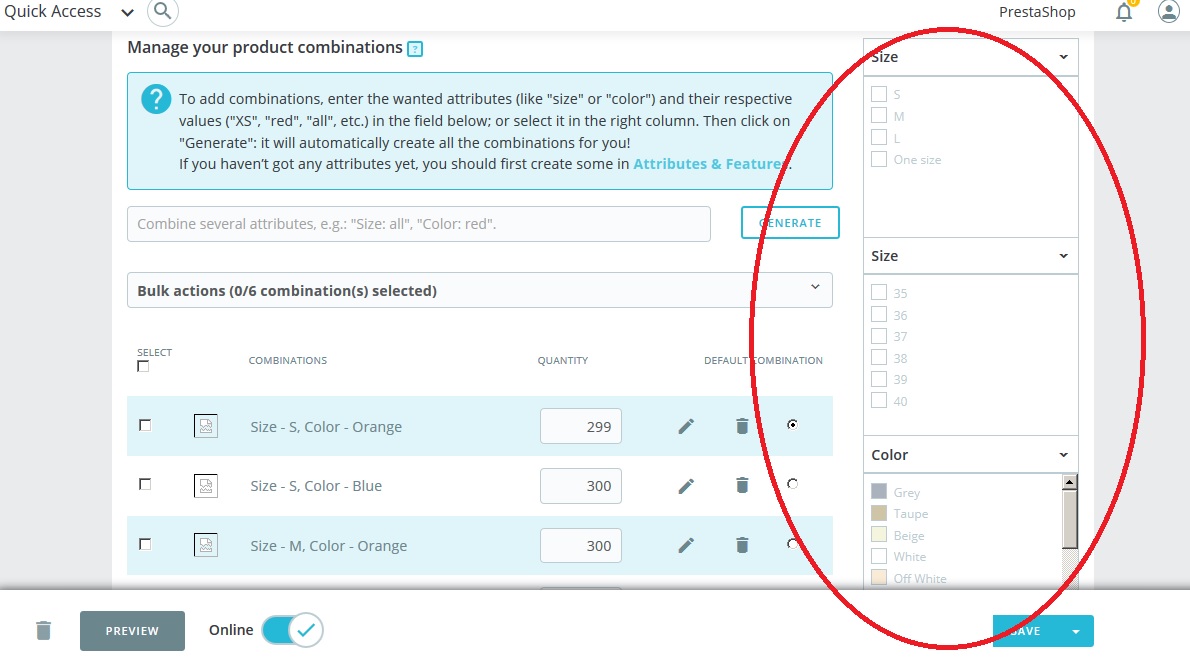Image resolution: width=1190 pixels, height=662 pixels.
Task: Select the Grey color swatch
Action: click(x=879, y=491)
